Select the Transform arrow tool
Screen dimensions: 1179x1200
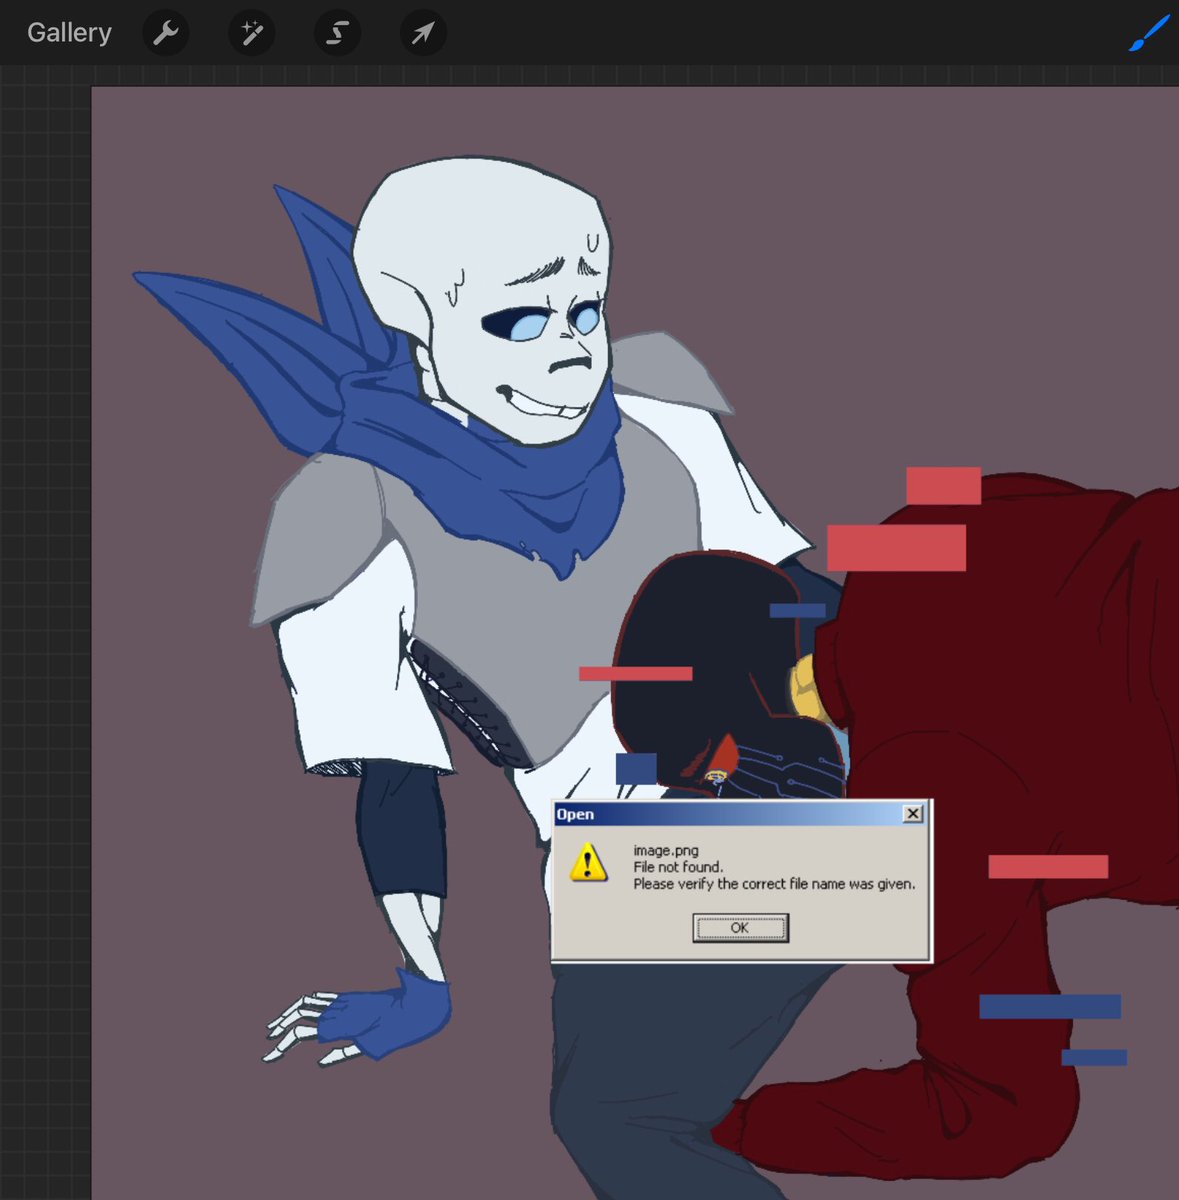click(x=423, y=34)
